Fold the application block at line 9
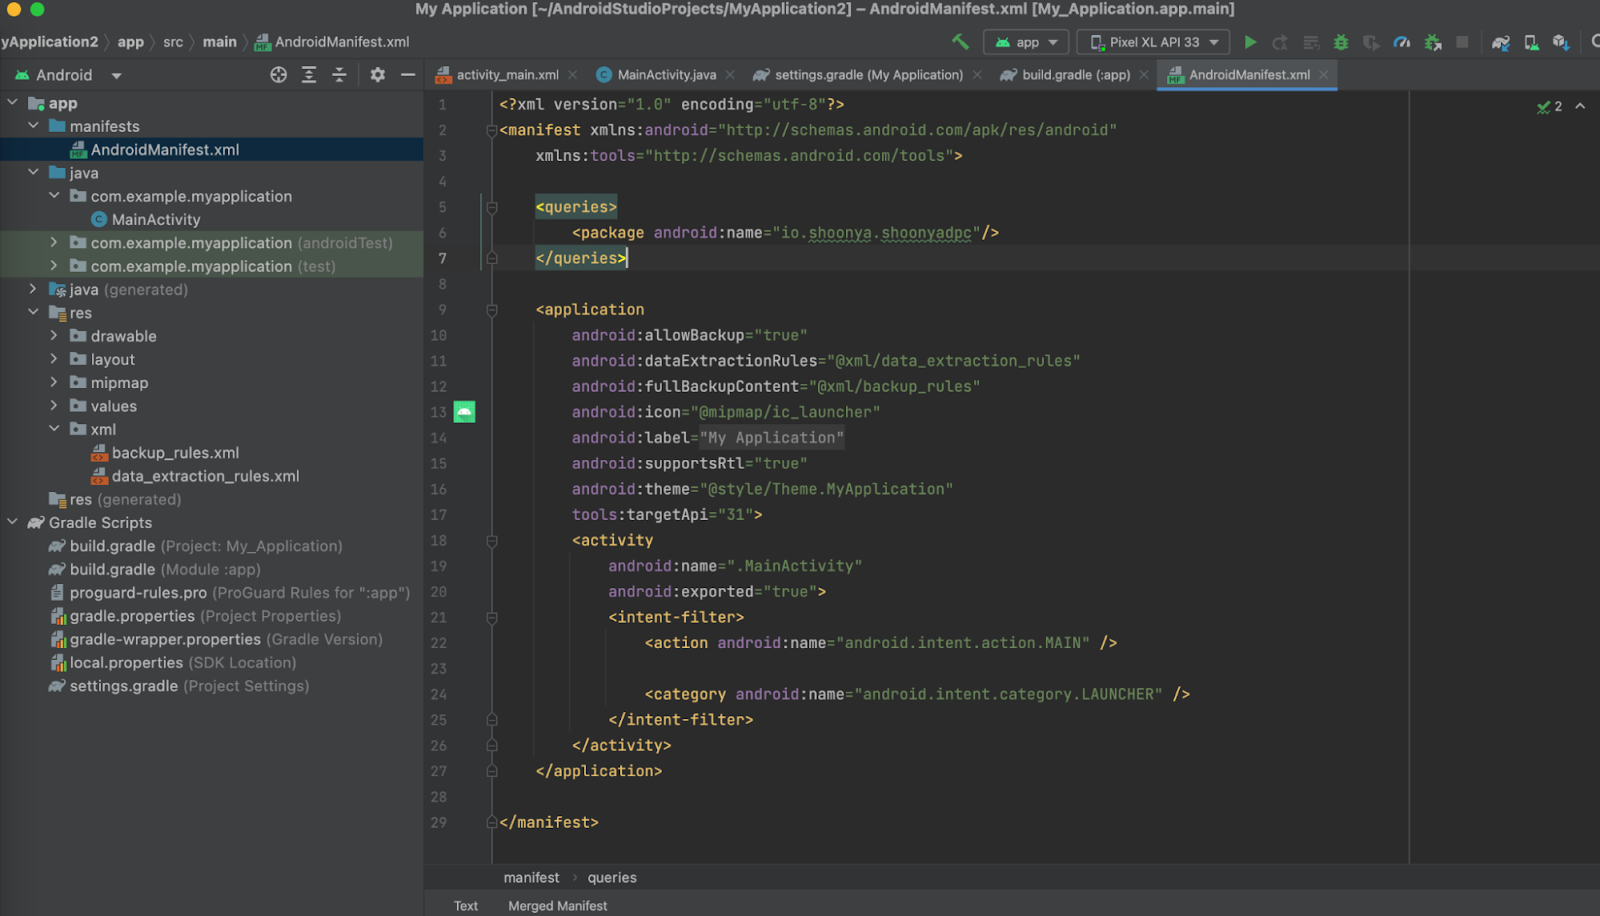 492,311
